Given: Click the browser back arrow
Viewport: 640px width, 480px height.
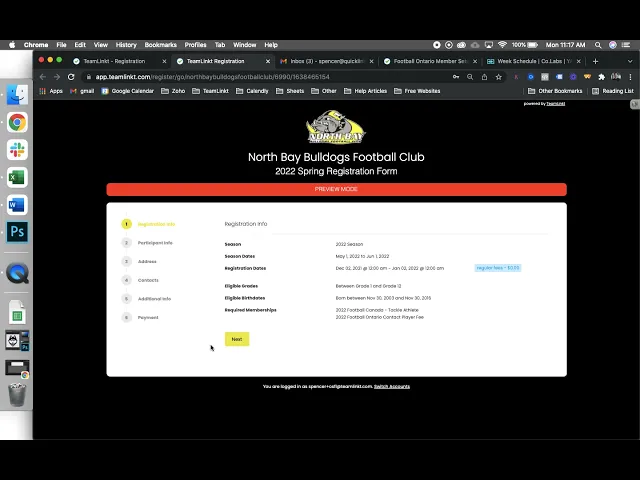Looking at the screenshot, I should point(43,77).
